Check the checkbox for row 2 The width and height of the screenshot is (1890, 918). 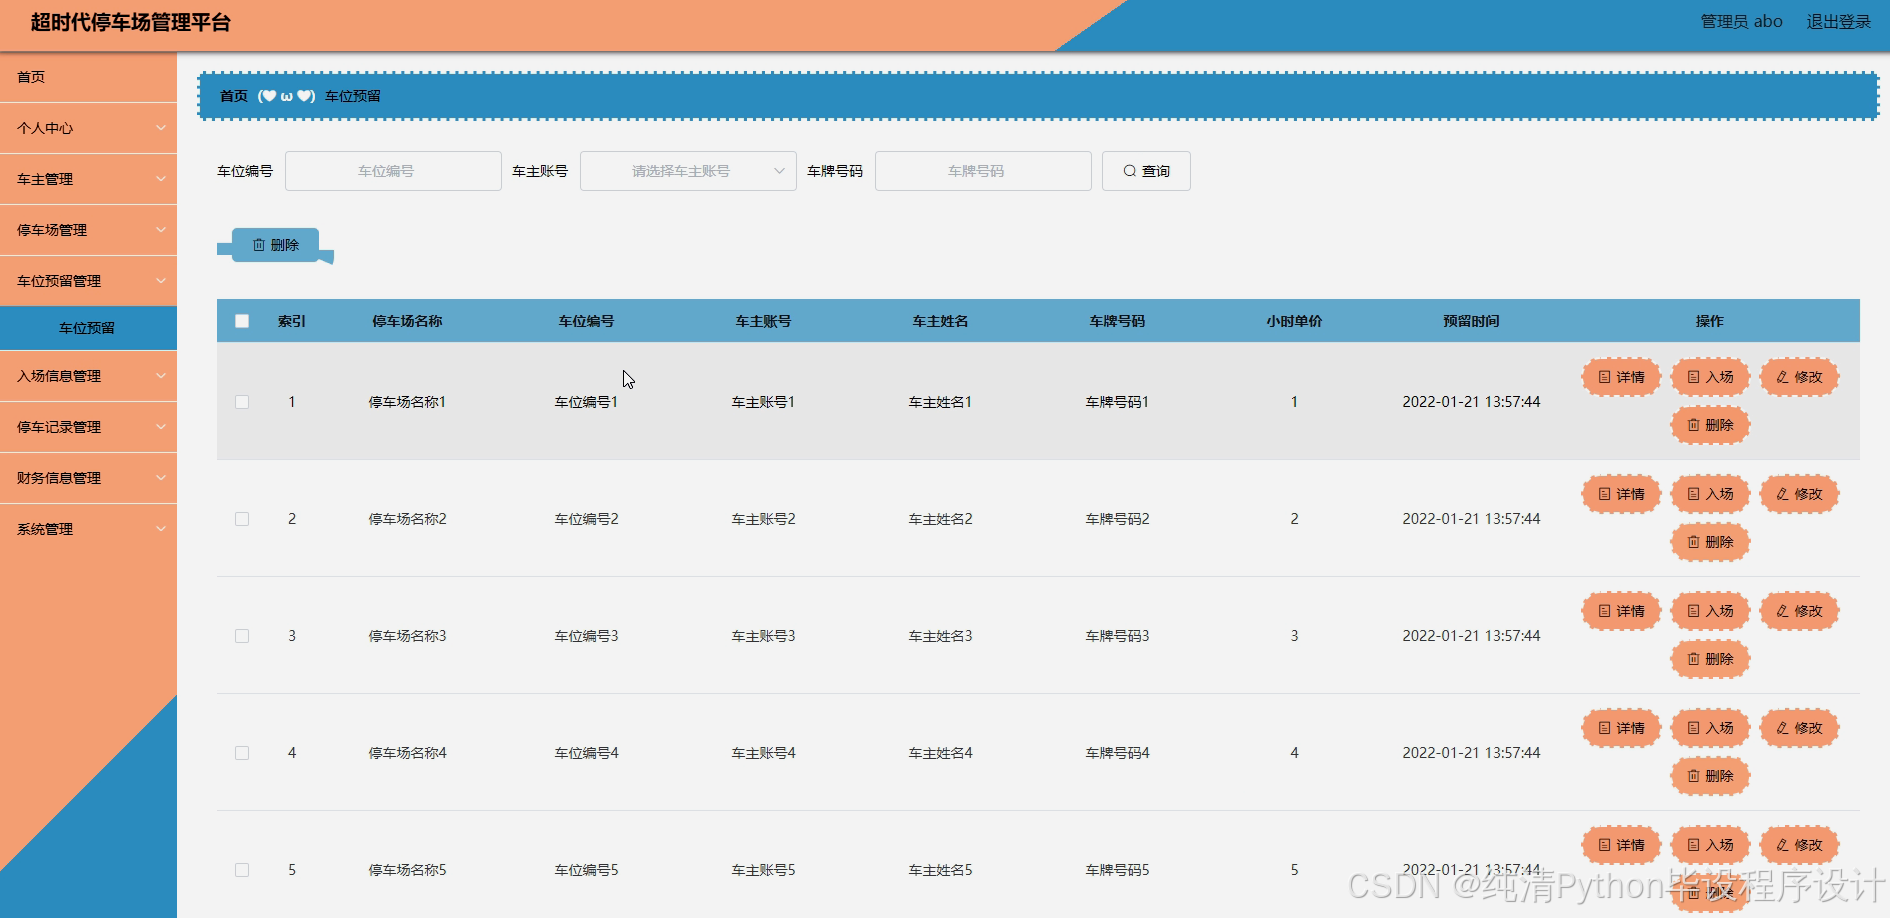242,519
